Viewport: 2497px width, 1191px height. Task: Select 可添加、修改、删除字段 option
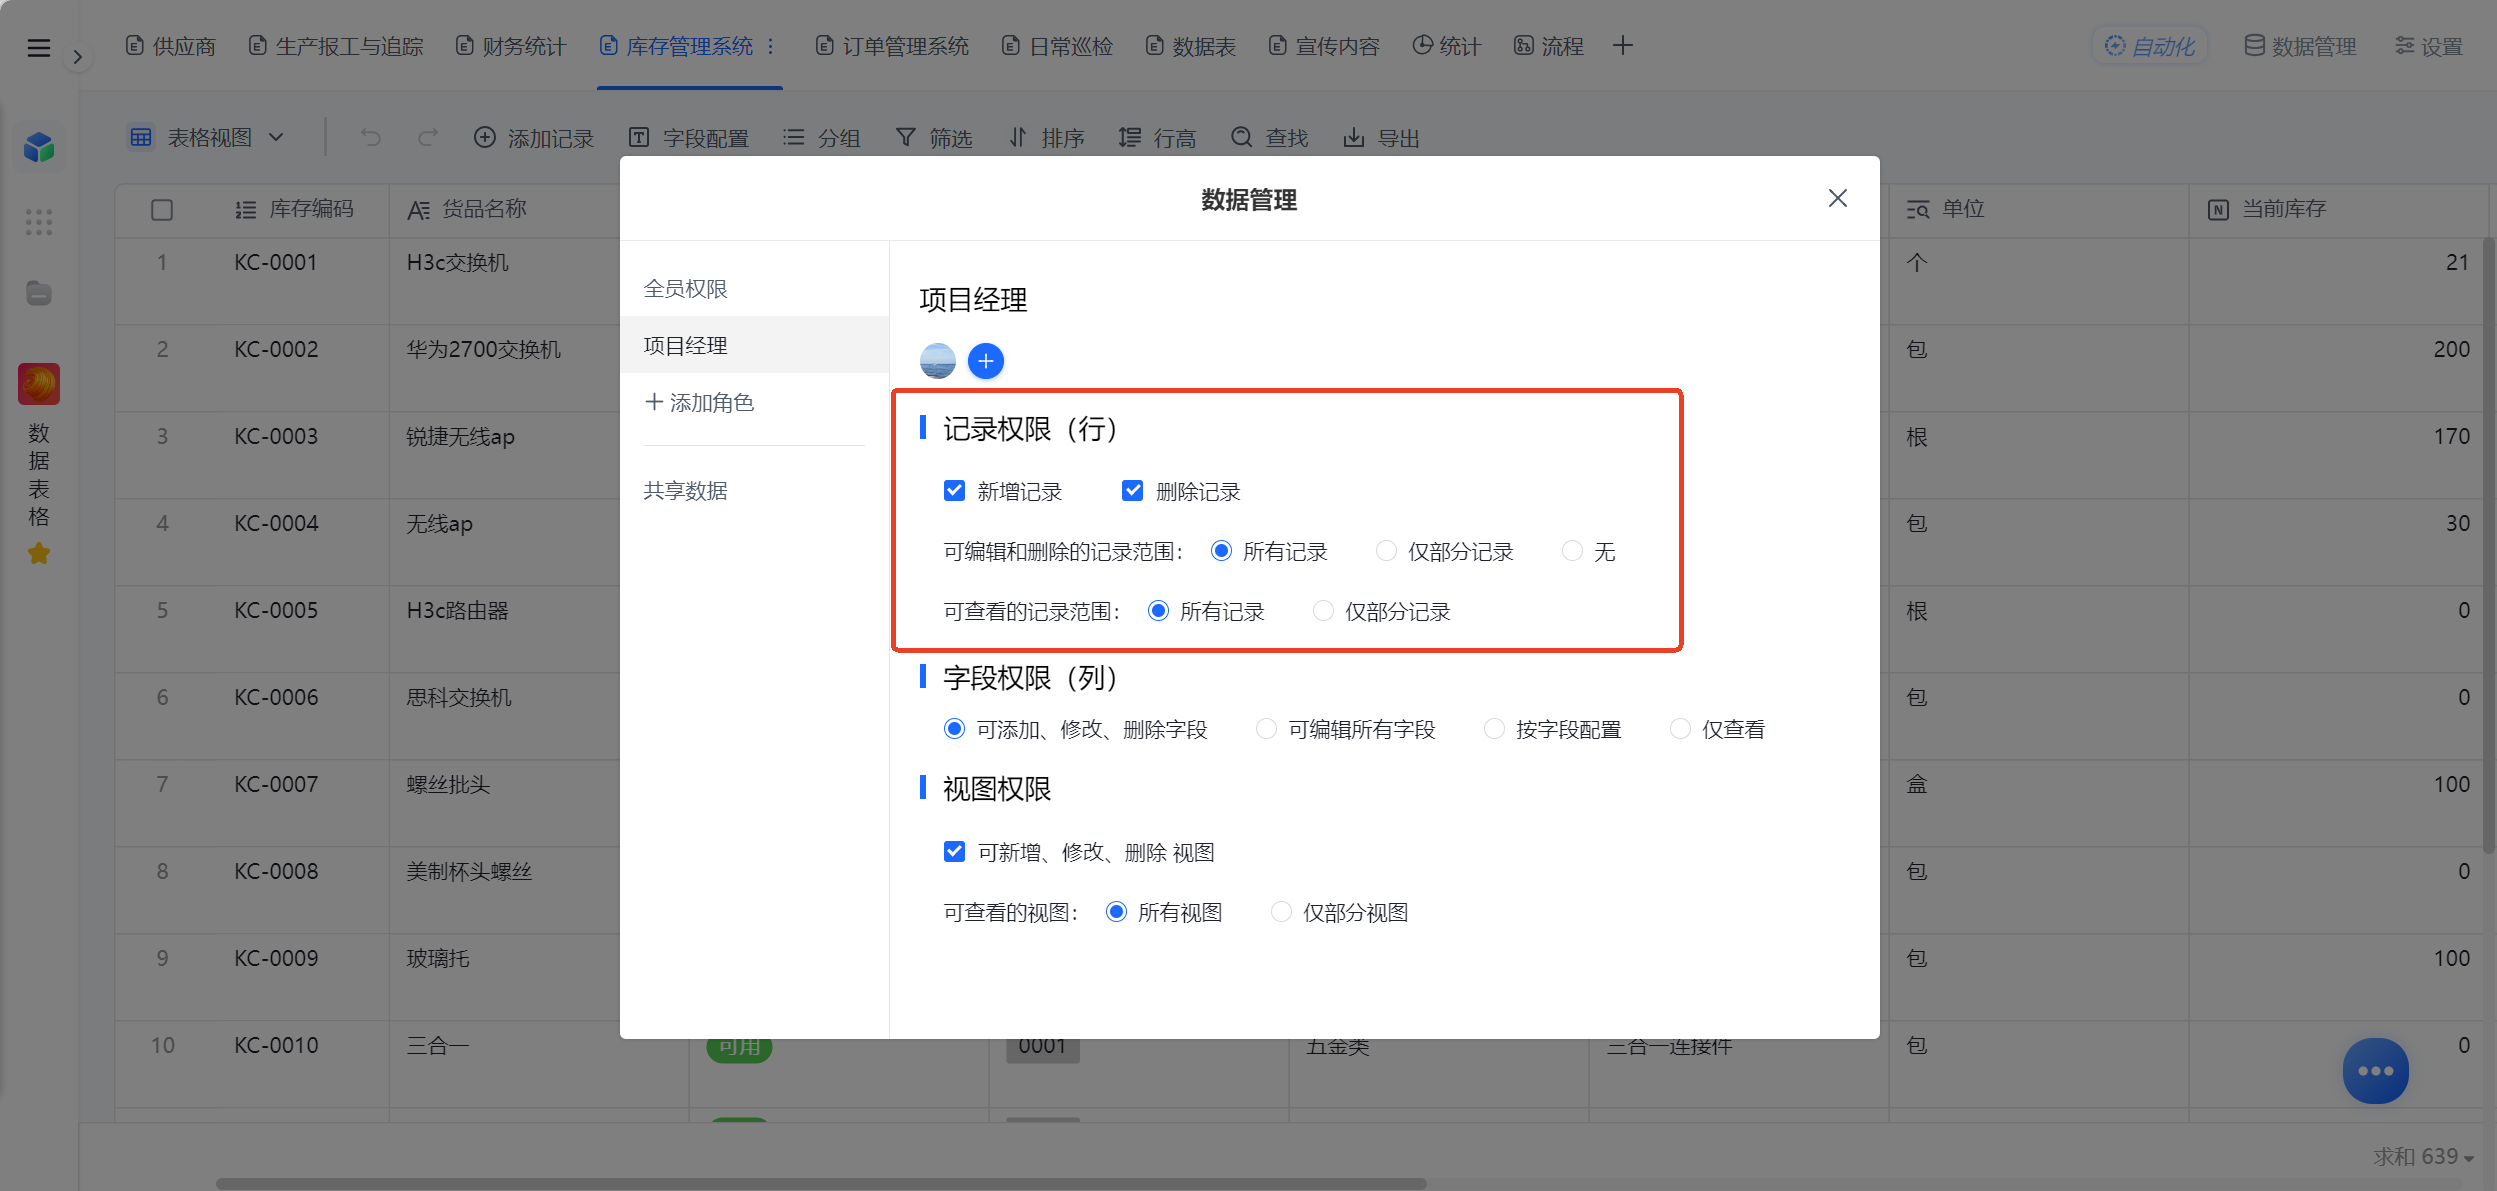coord(955,729)
